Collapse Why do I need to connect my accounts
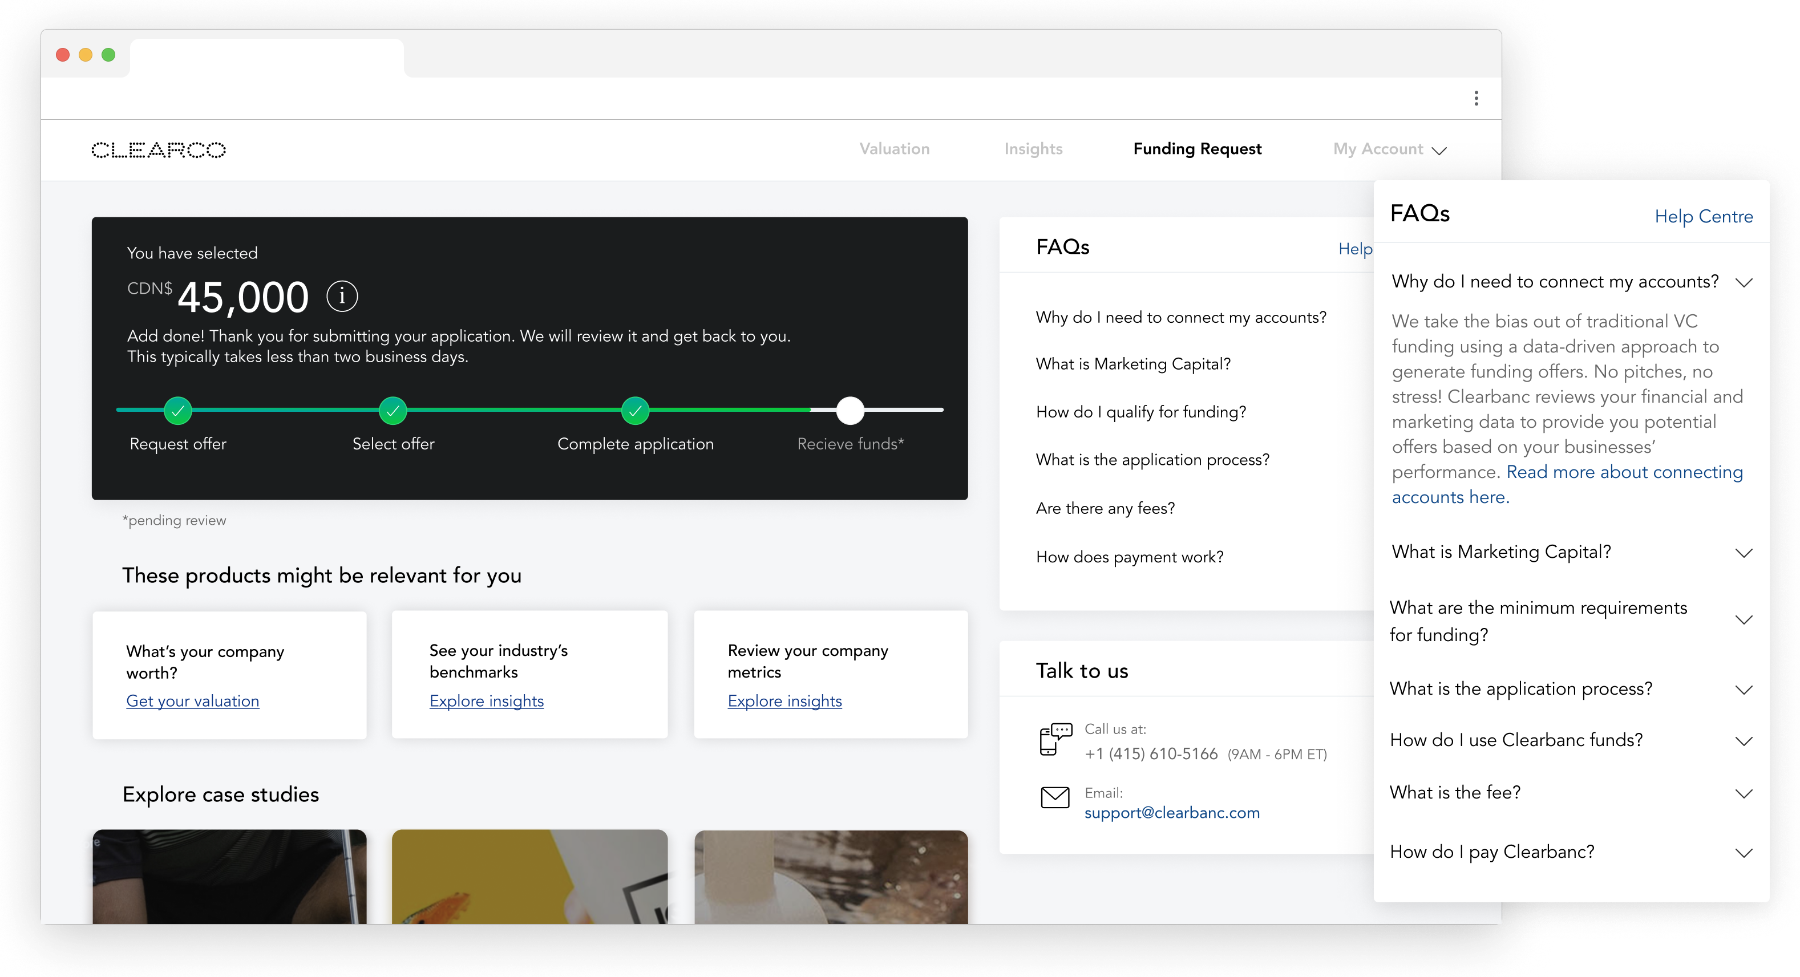This screenshot has width=1800, height=977. pos(1744,282)
